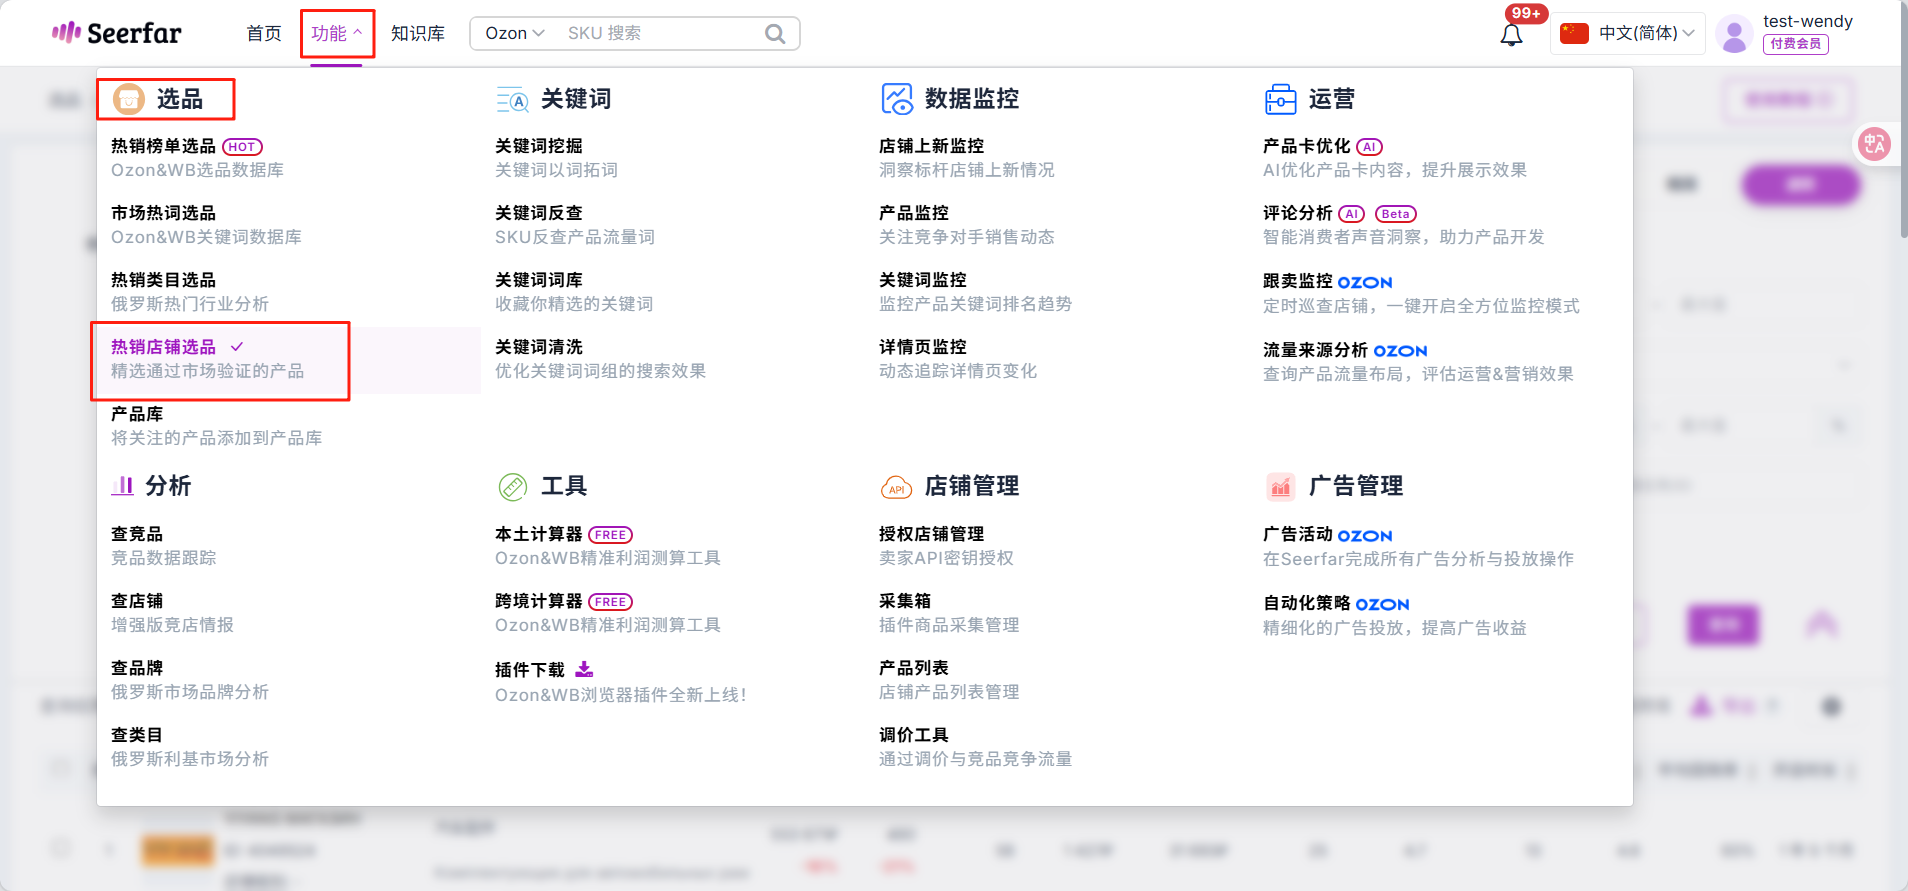Screen dimensions: 1908x891
Task: Click the FREE badge beside 跨境计算器
Action: (x=610, y=601)
